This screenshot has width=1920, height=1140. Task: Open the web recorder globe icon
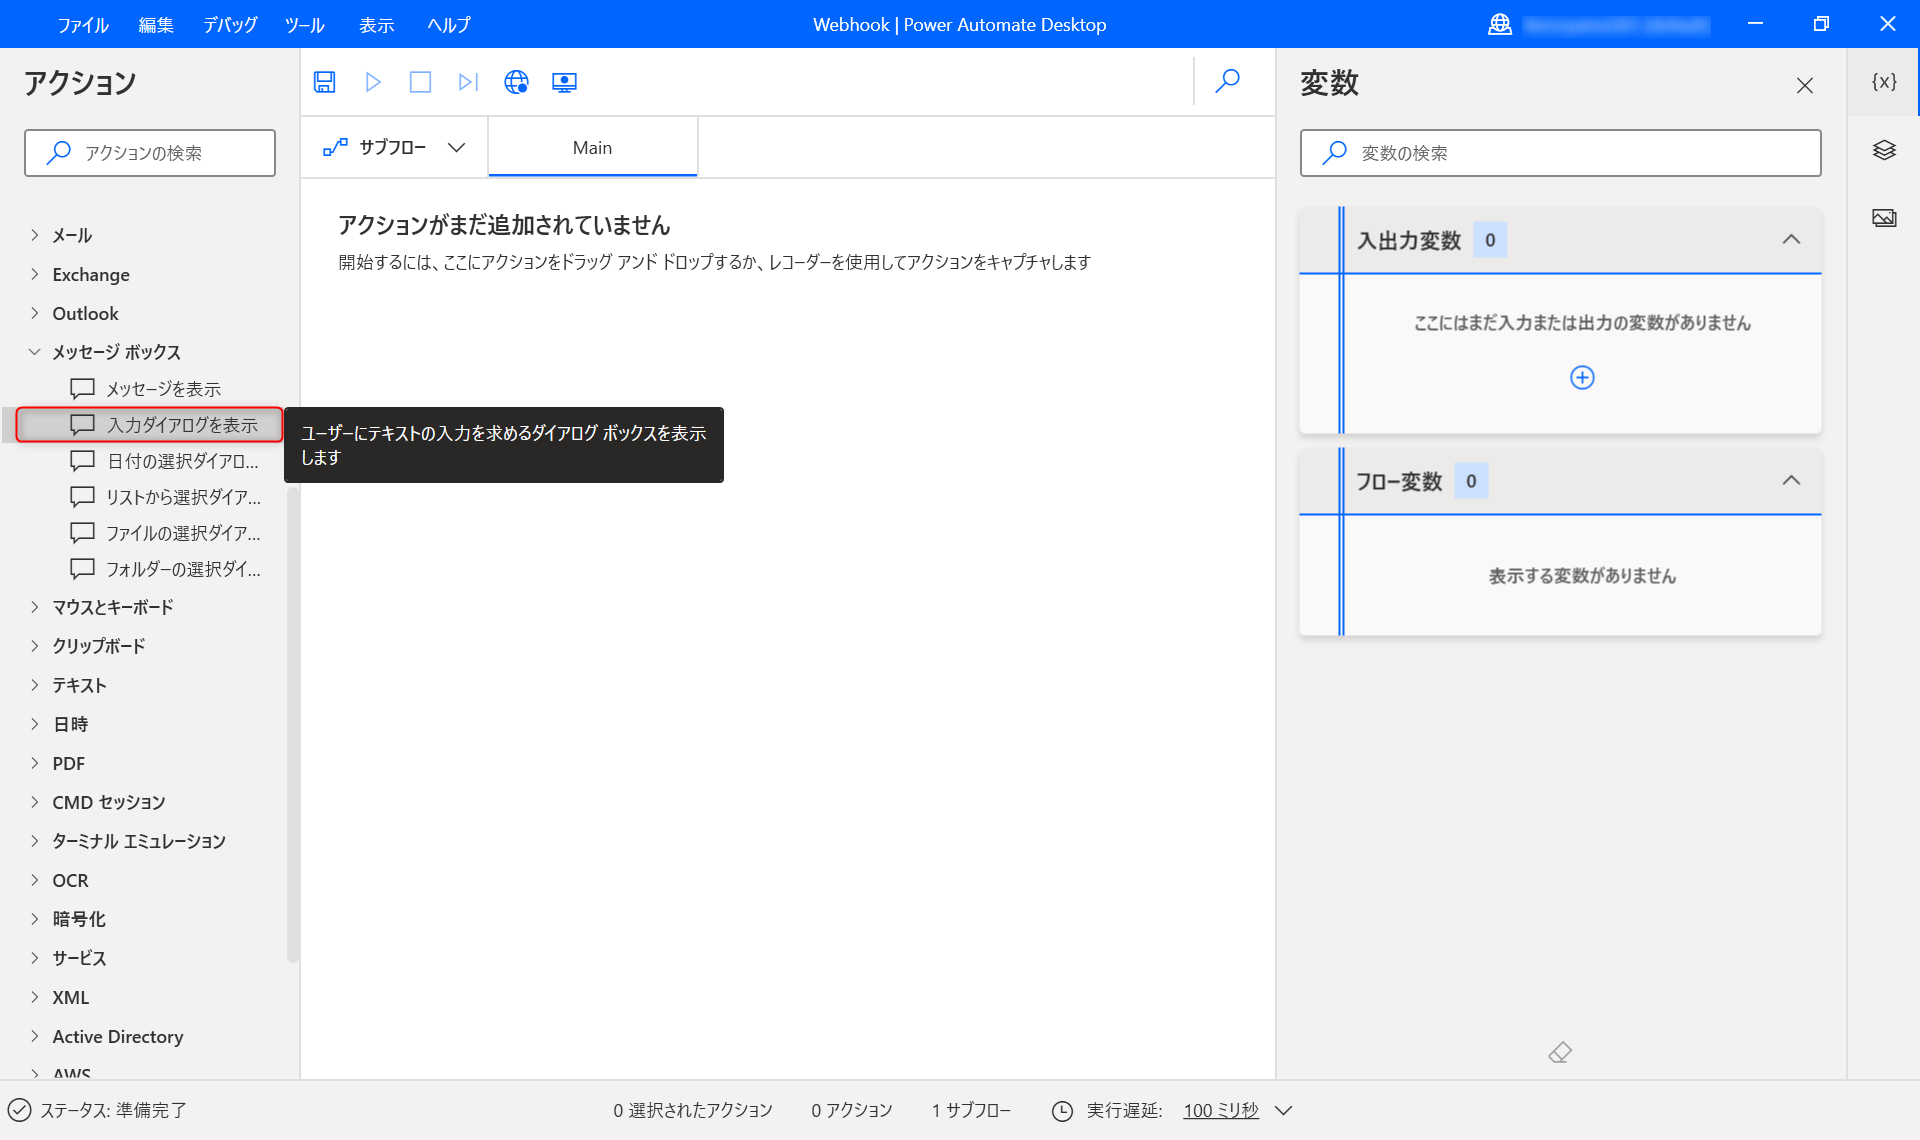point(516,82)
